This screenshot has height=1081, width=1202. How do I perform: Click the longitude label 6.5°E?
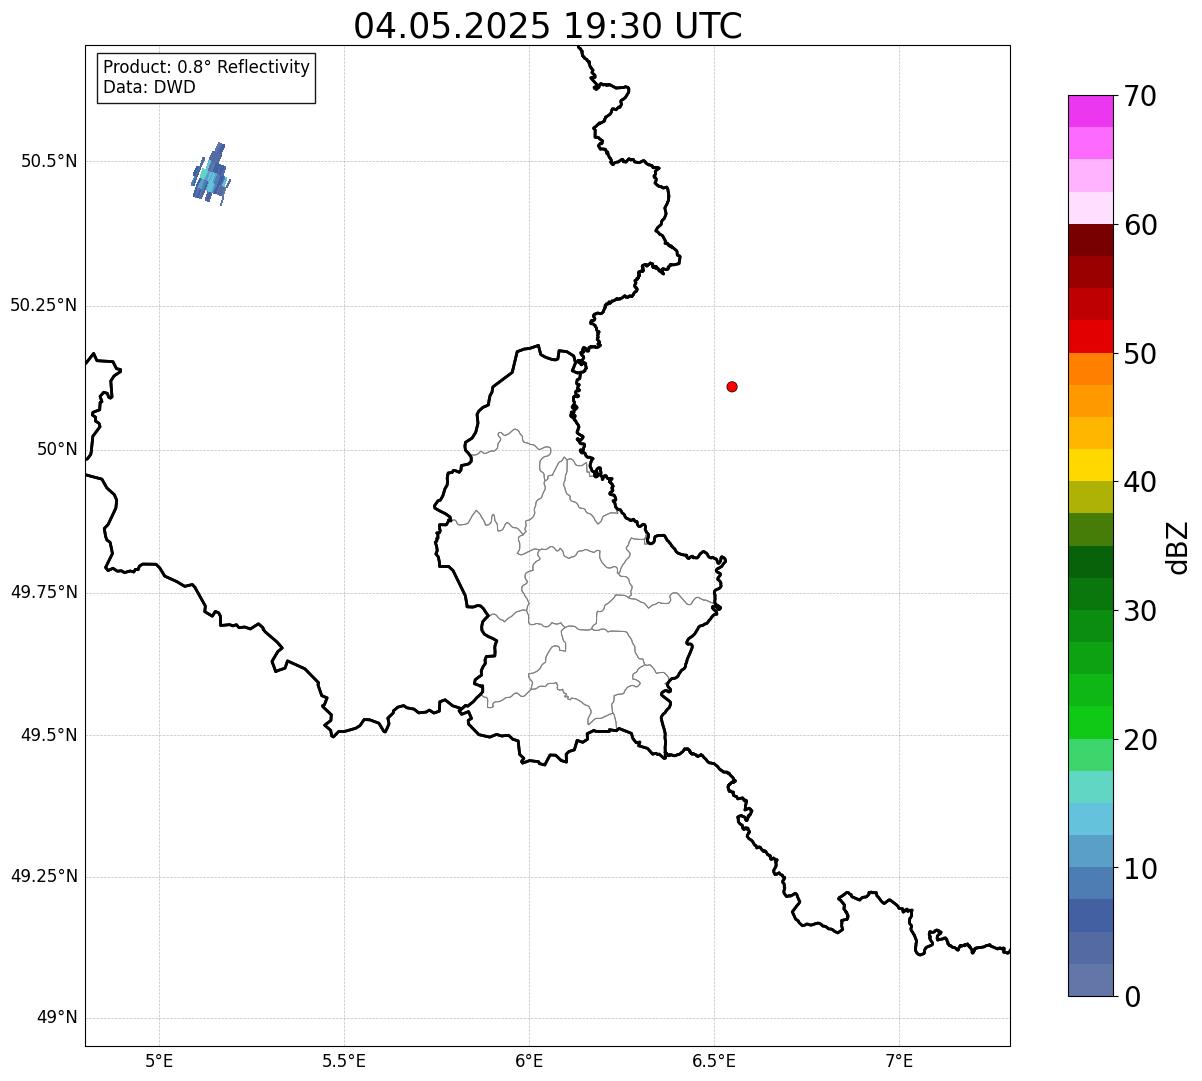click(714, 1061)
